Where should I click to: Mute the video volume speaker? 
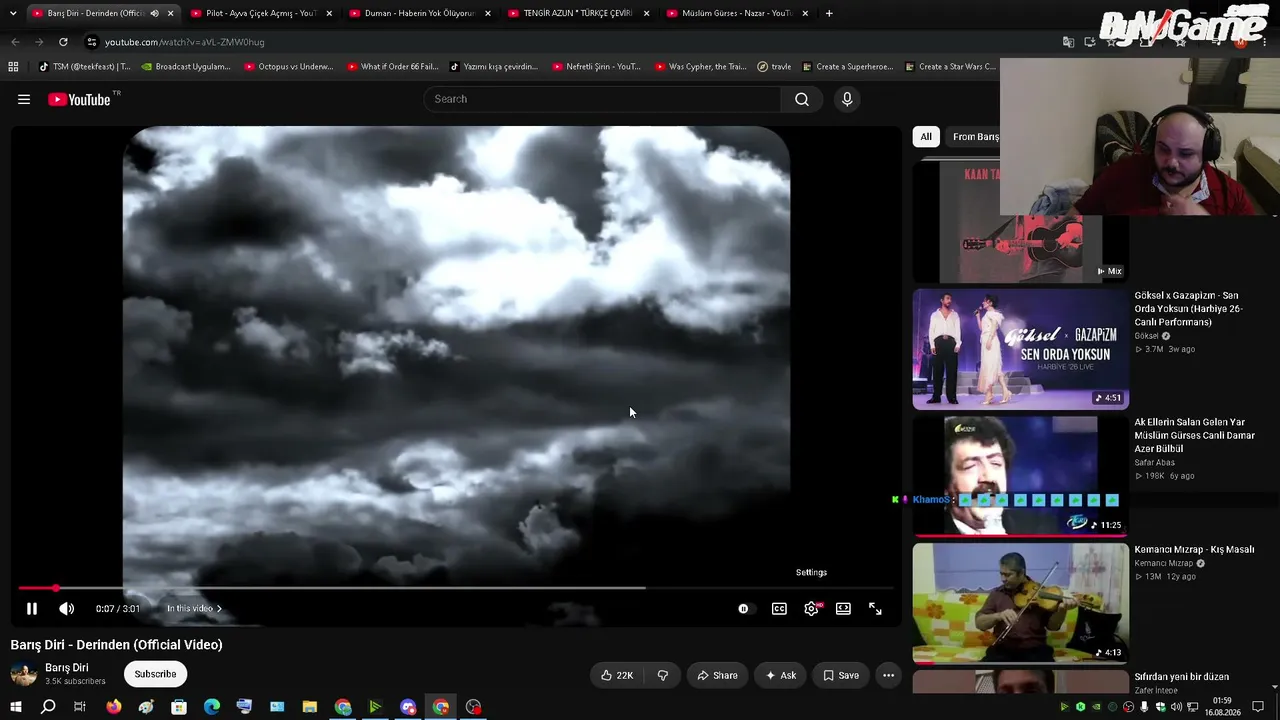pyautogui.click(x=66, y=609)
